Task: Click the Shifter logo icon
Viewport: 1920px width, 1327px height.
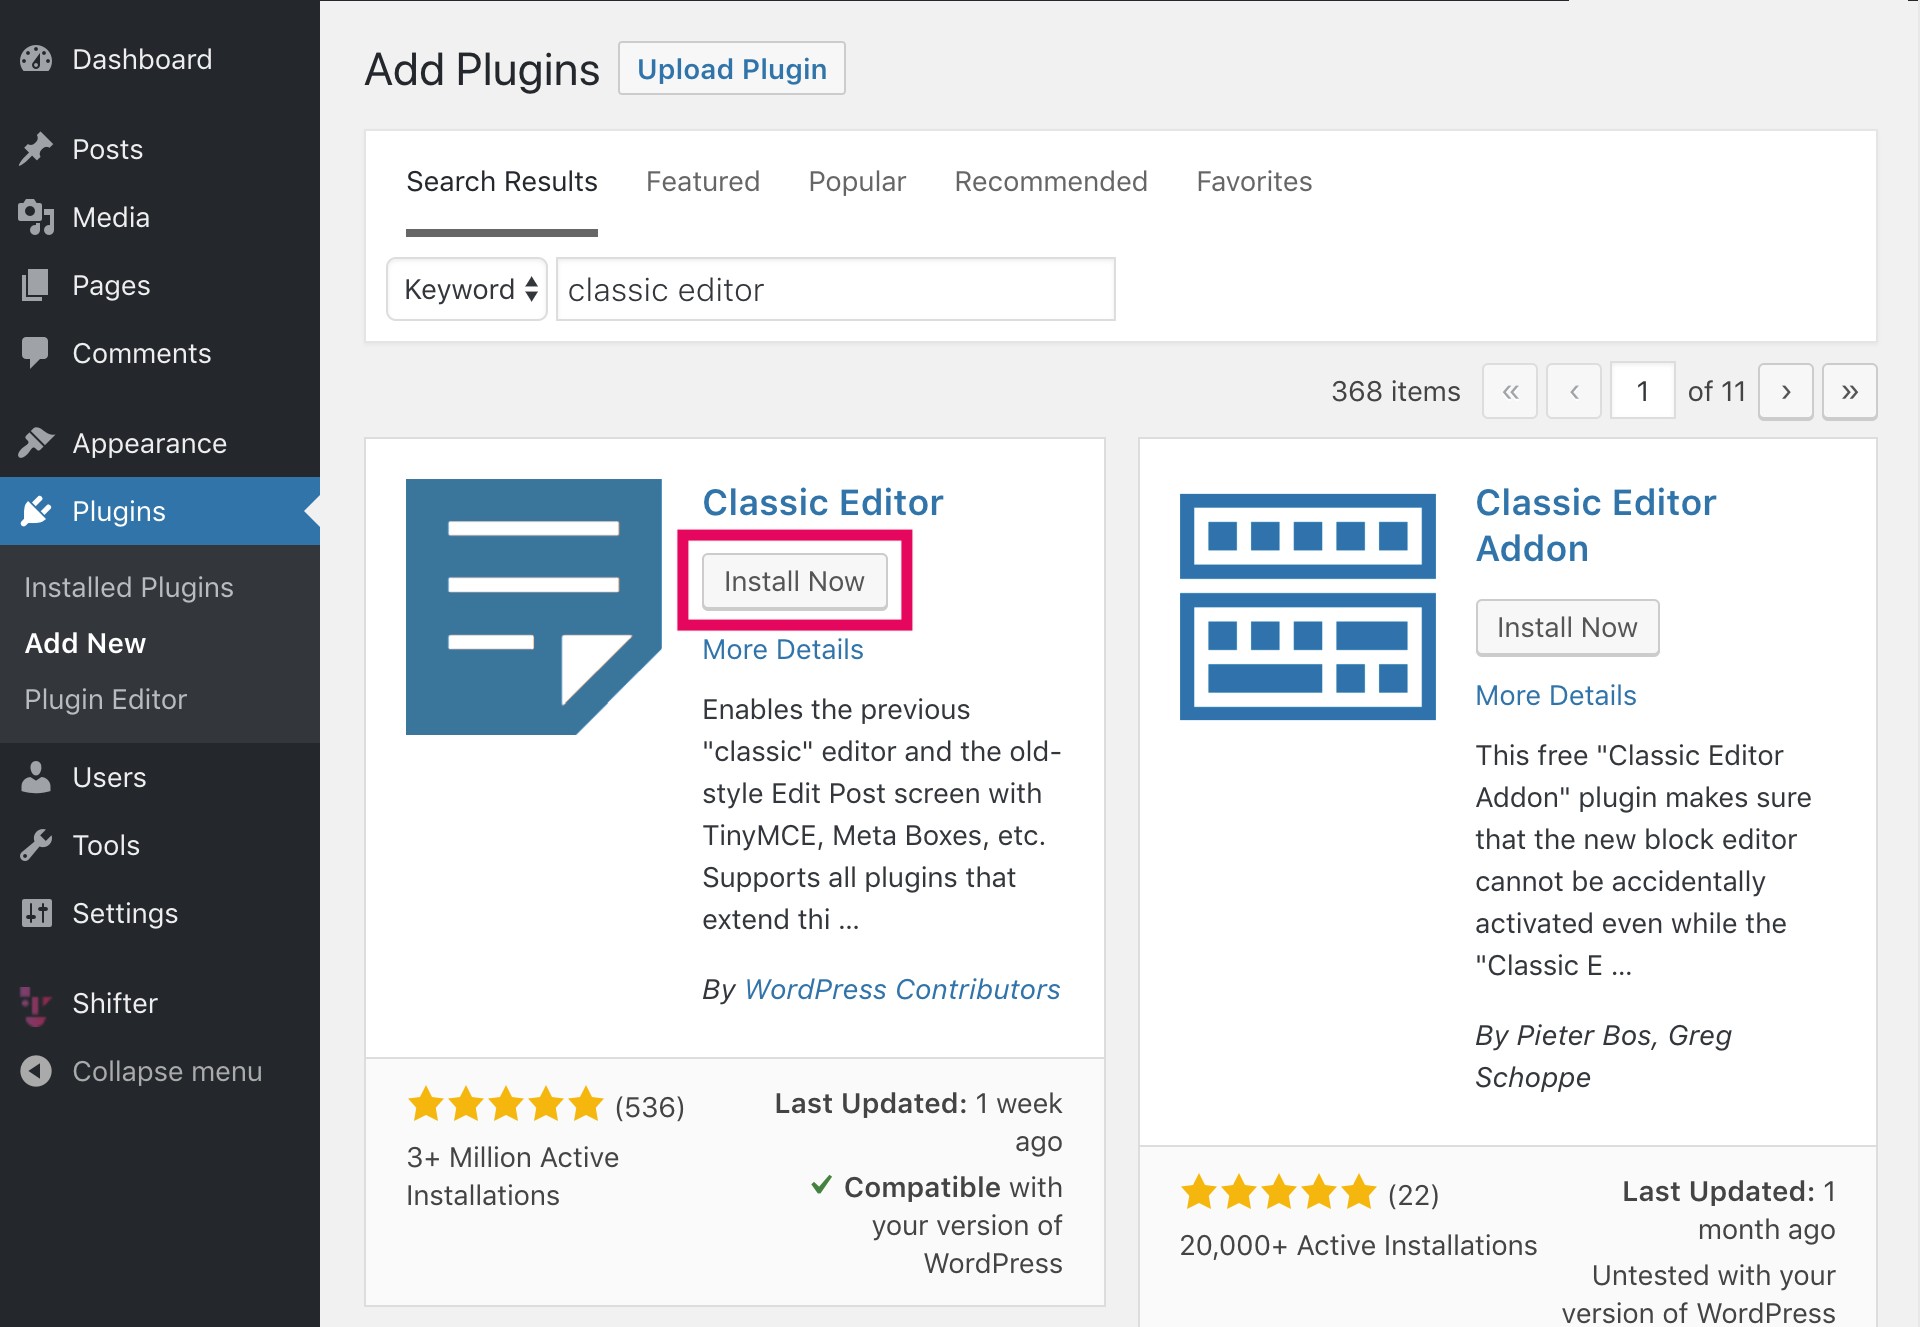Action: (36, 1005)
